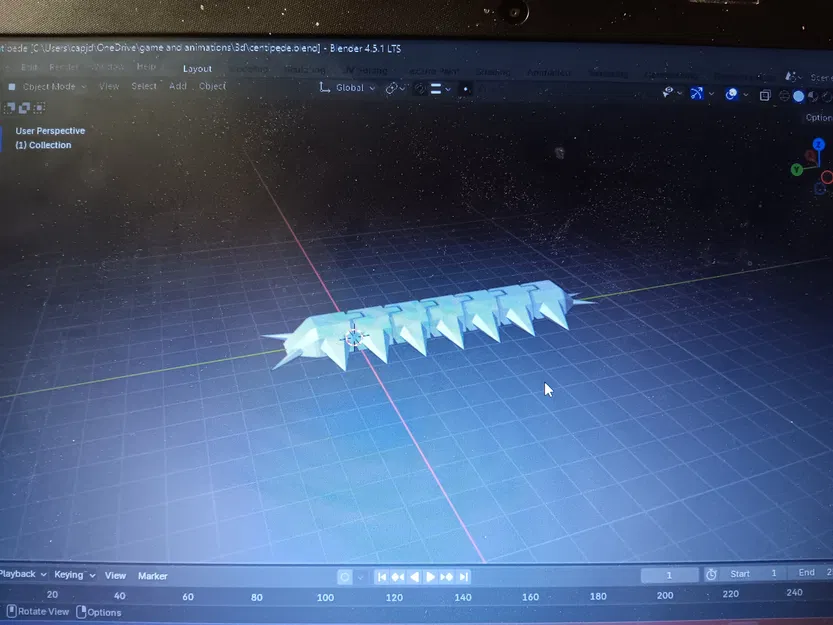
Task: Select Rendered viewport shading mode
Action: coord(824,95)
